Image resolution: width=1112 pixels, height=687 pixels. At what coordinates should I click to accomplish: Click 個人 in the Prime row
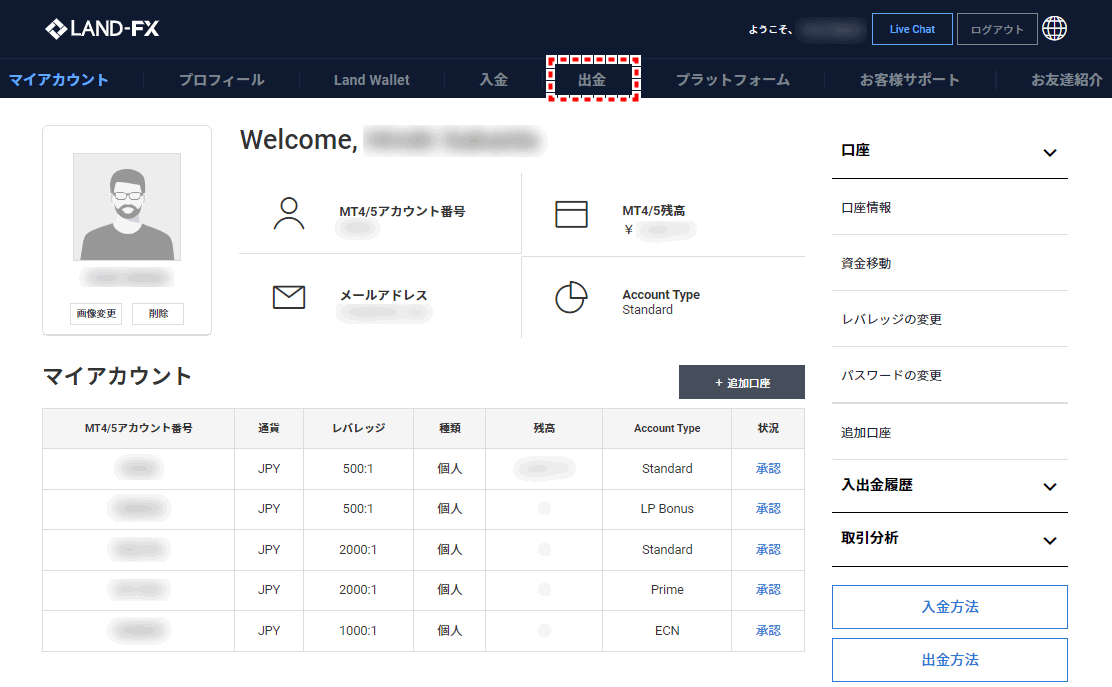tap(450, 589)
